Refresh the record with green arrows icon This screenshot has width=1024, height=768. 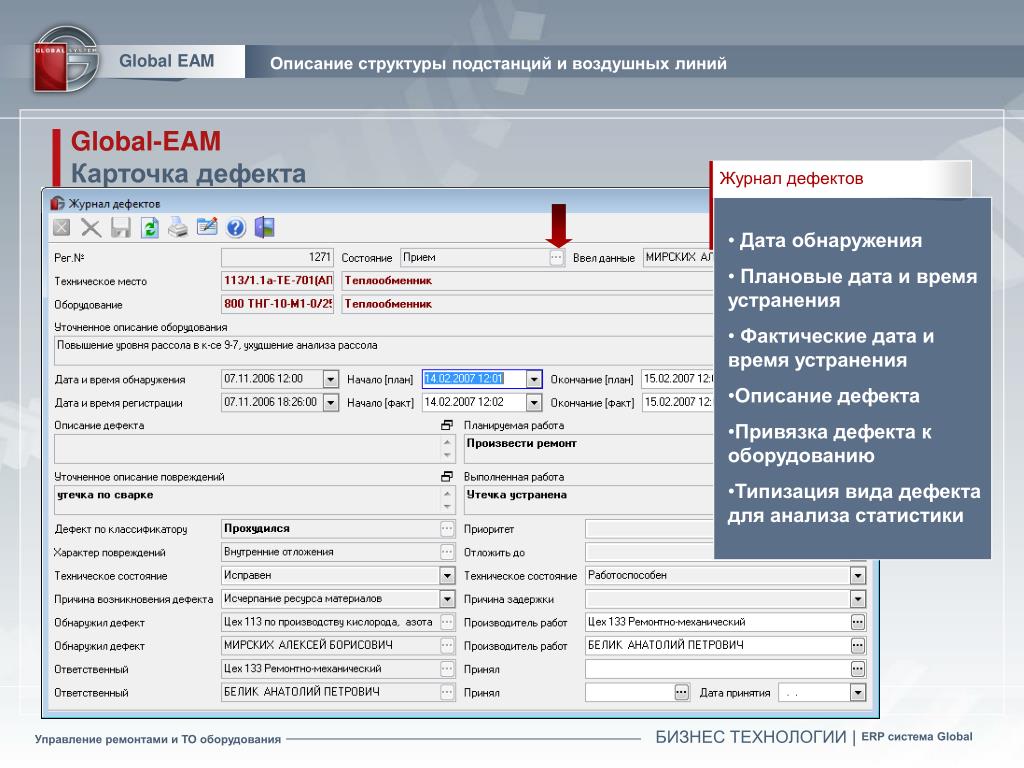[150, 228]
